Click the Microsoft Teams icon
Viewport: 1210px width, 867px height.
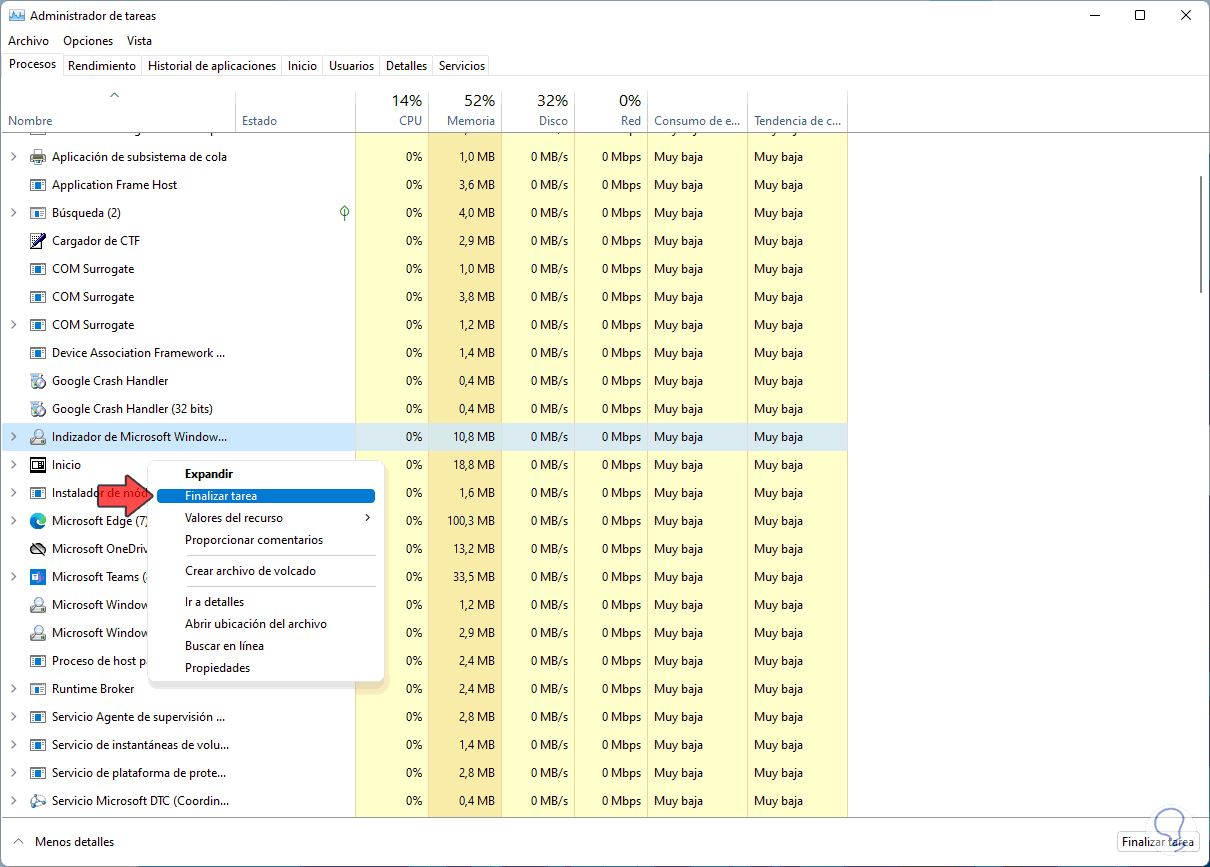(x=38, y=577)
